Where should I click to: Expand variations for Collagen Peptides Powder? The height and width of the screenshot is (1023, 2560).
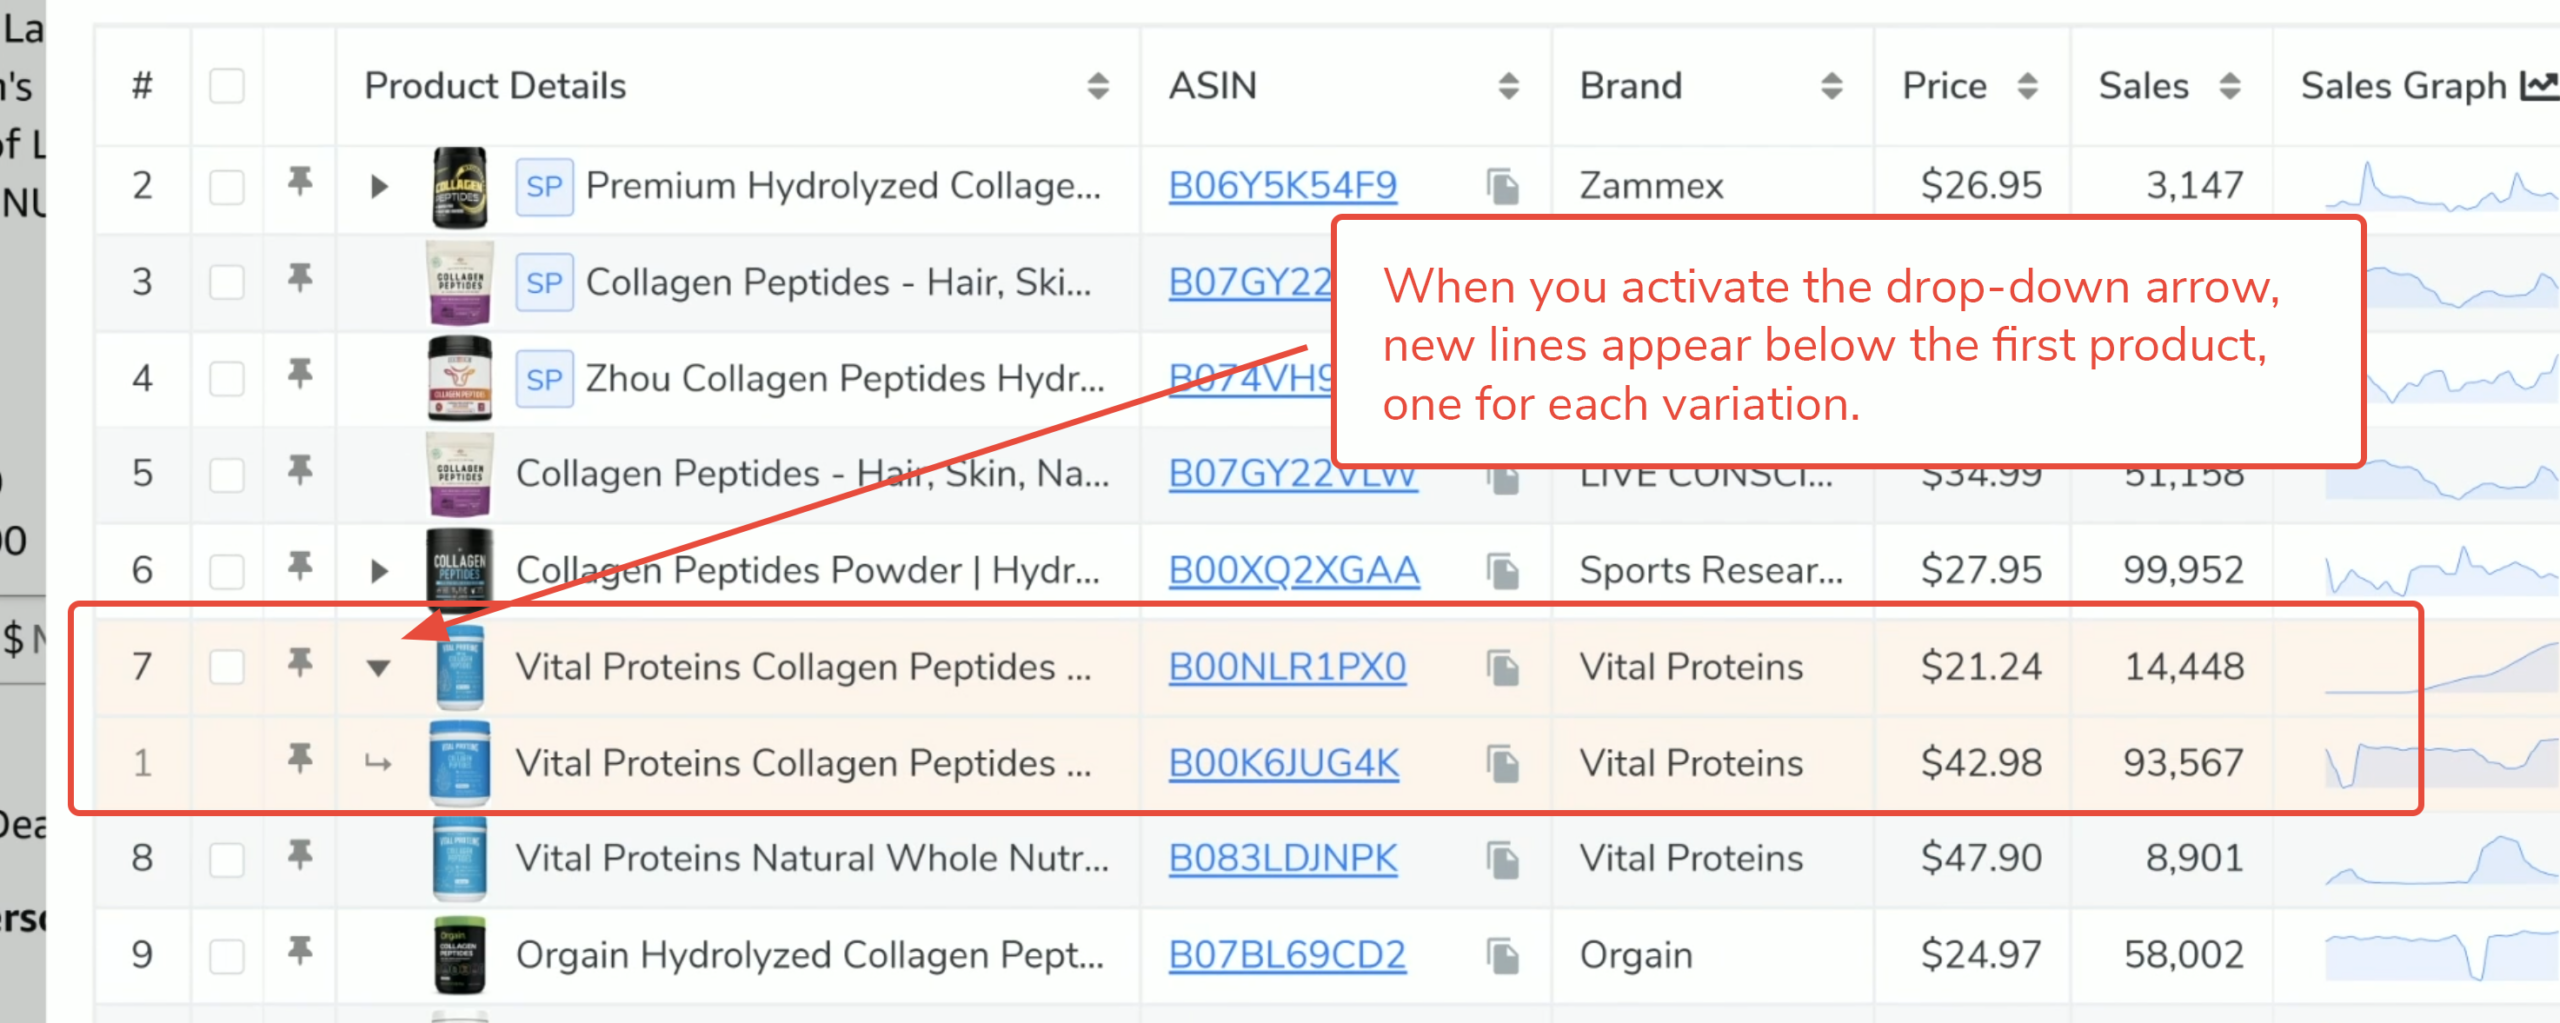click(x=378, y=571)
